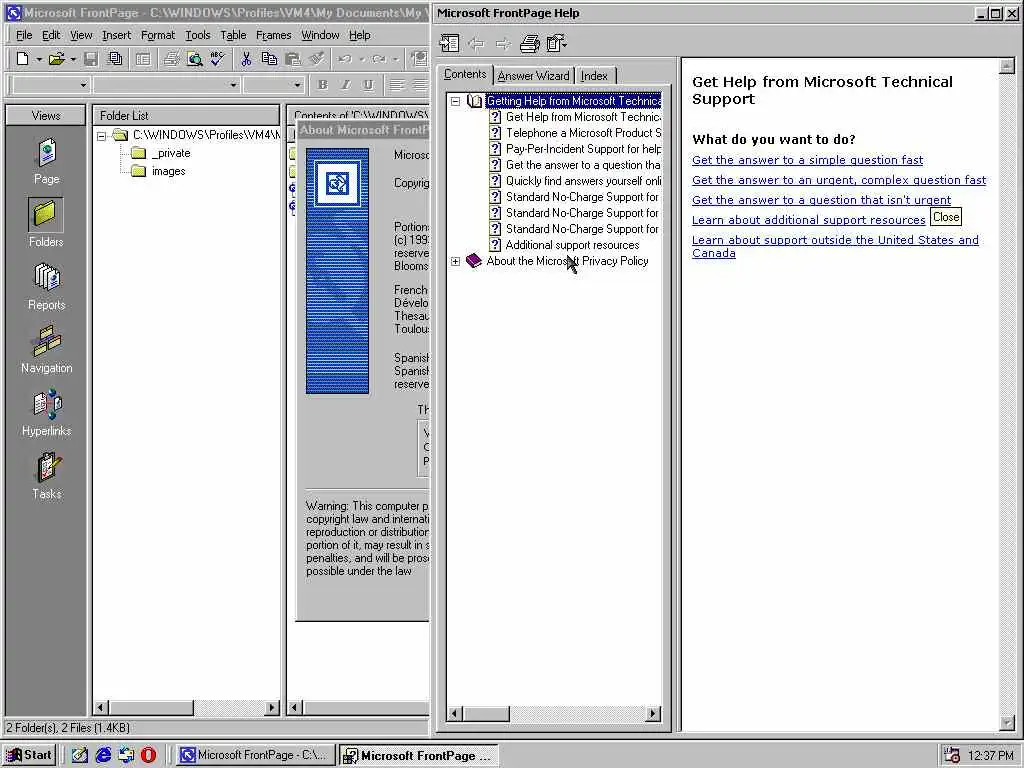Collapse the C:\WINDOWS\Profiles root folder
The height and width of the screenshot is (768, 1024).
click(x=102, y=136)
